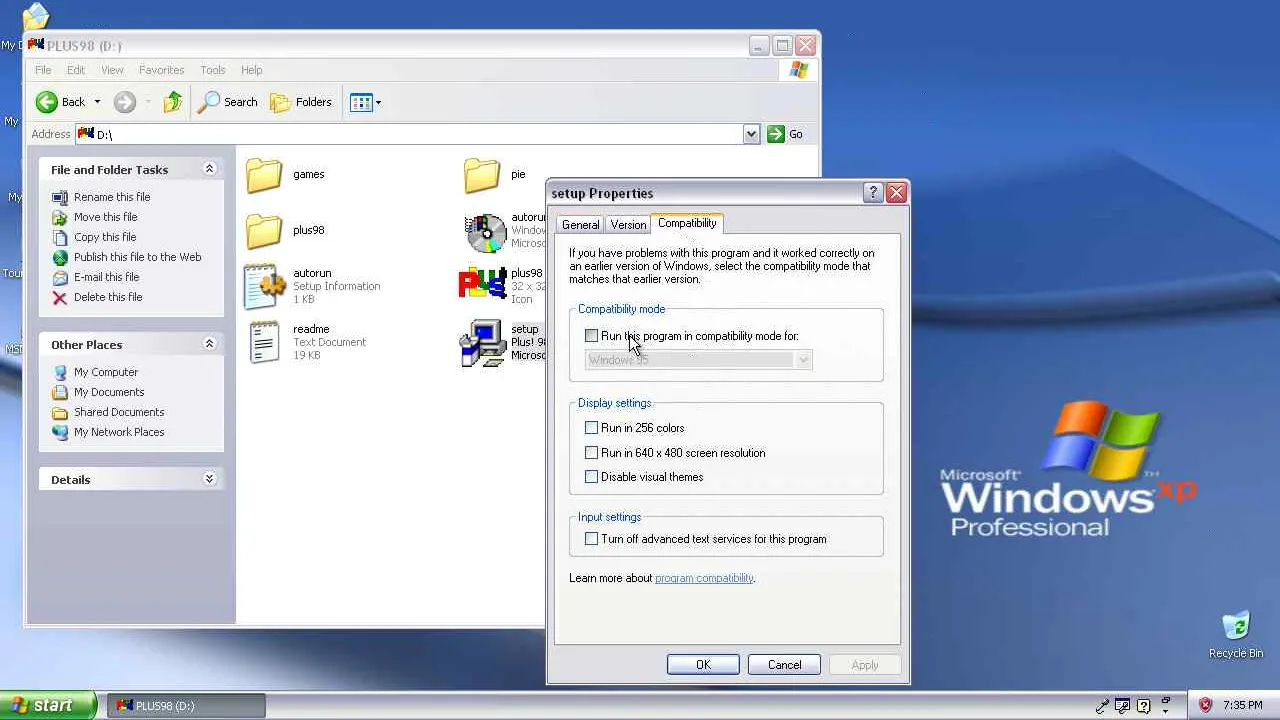Click the Forward arrow icon in Explorer
The width and height of the screenshot is (1280, 720).
tap(124, 102)
